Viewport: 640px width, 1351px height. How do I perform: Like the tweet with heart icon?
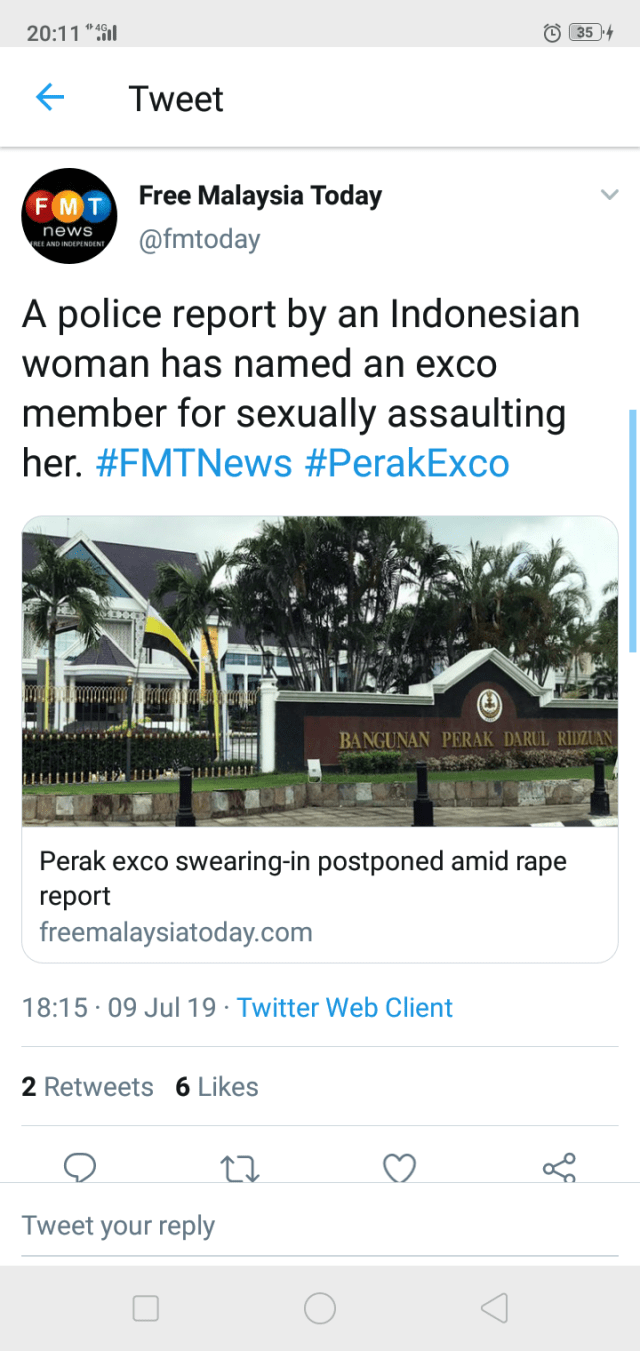pos(399,1167)
